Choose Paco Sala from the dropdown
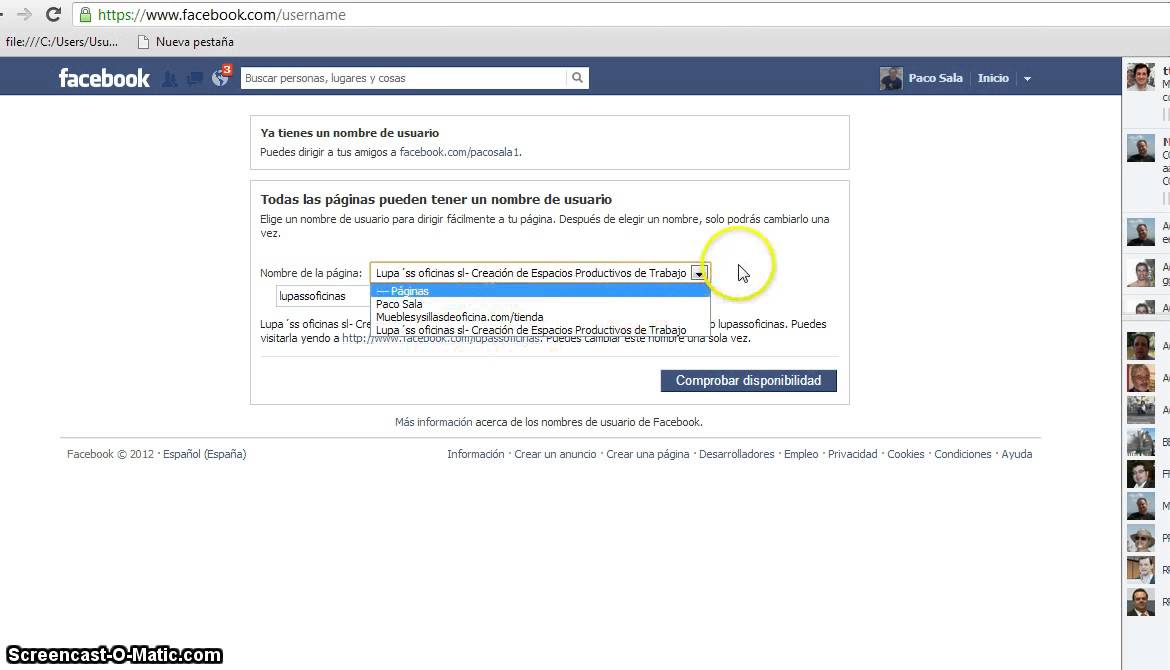Screen dimensions: 1170x670 pos(540,304)
